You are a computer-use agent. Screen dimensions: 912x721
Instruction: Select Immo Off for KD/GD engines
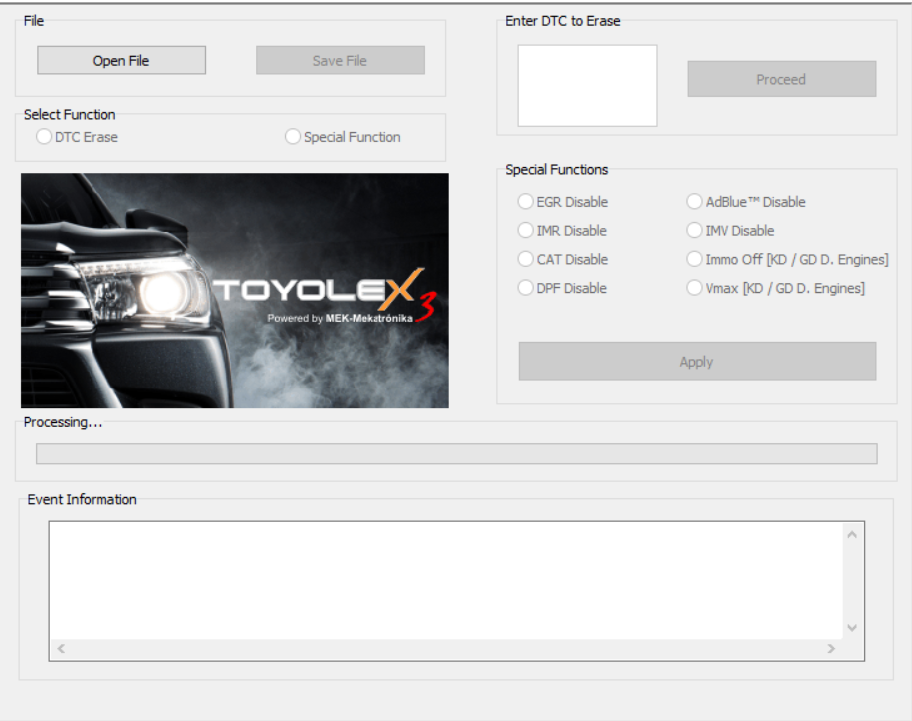(694, 259)
